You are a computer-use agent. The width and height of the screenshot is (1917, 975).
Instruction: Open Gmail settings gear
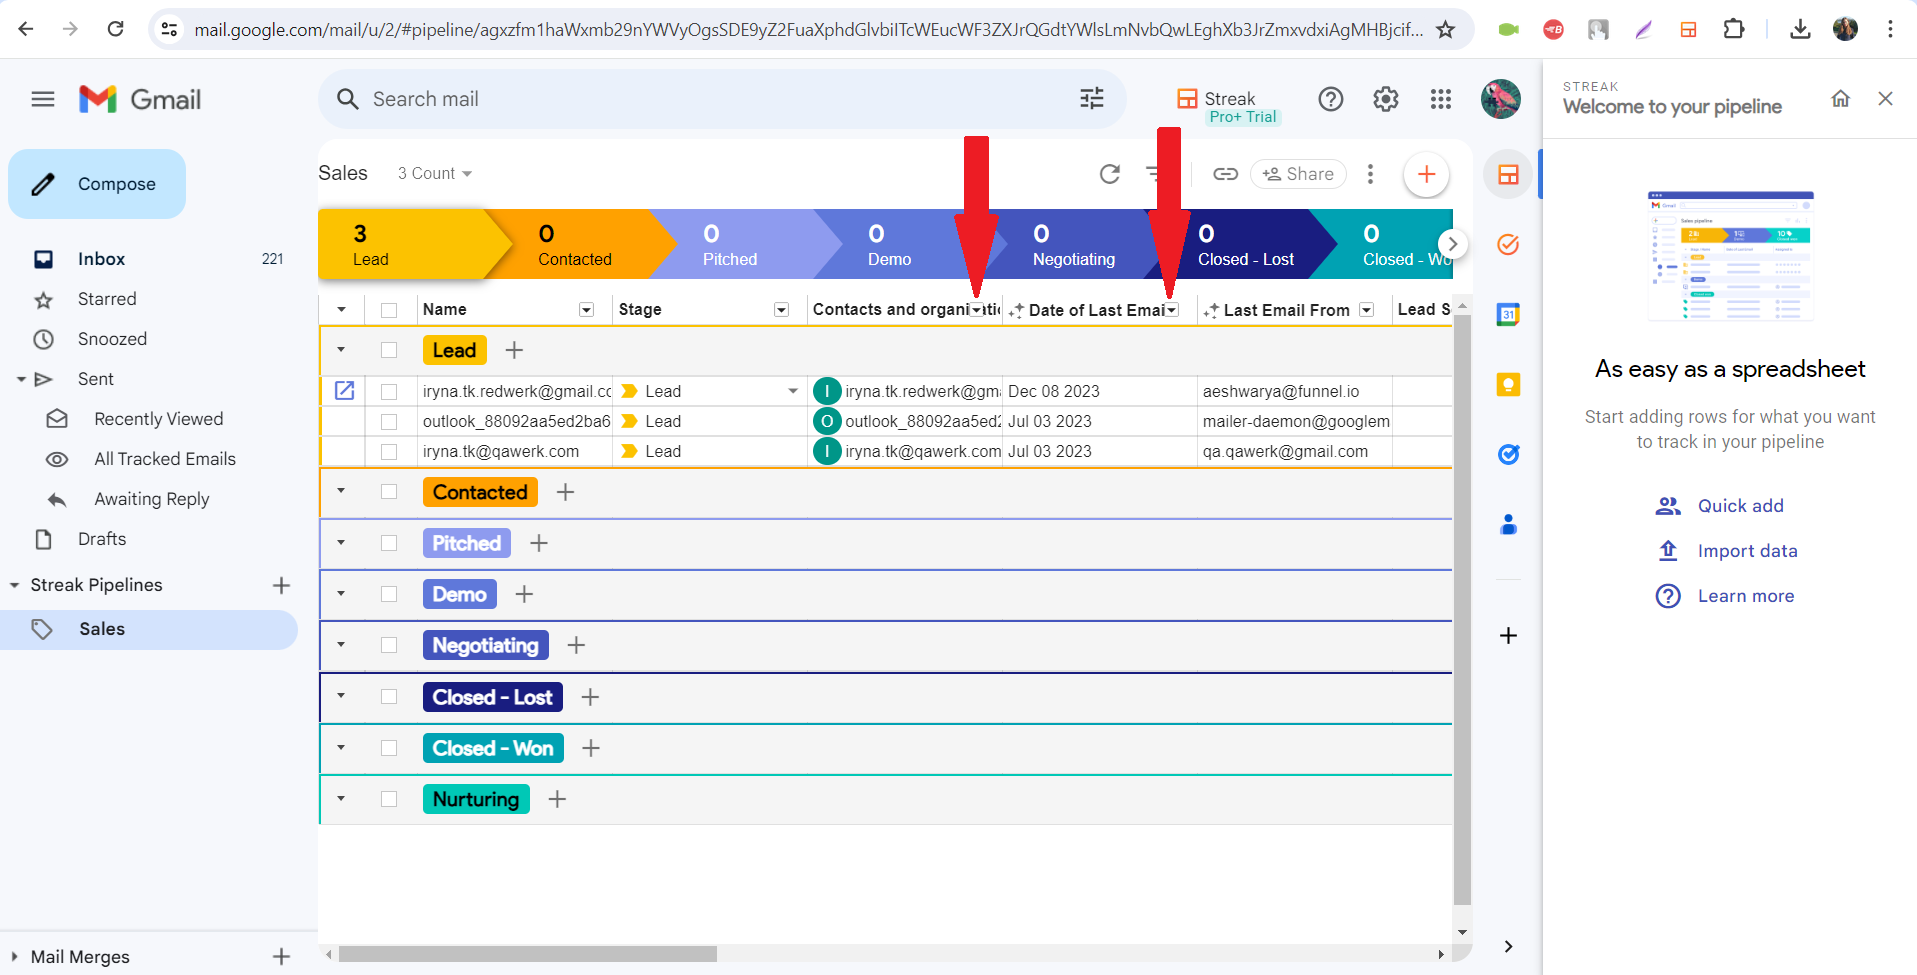(1385, 99)
